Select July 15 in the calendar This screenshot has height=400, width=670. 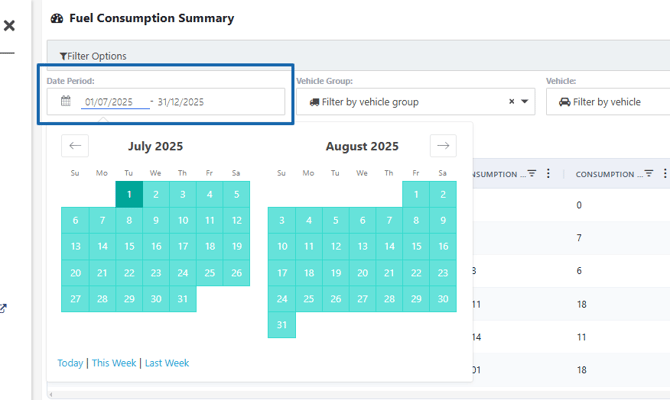129,246
